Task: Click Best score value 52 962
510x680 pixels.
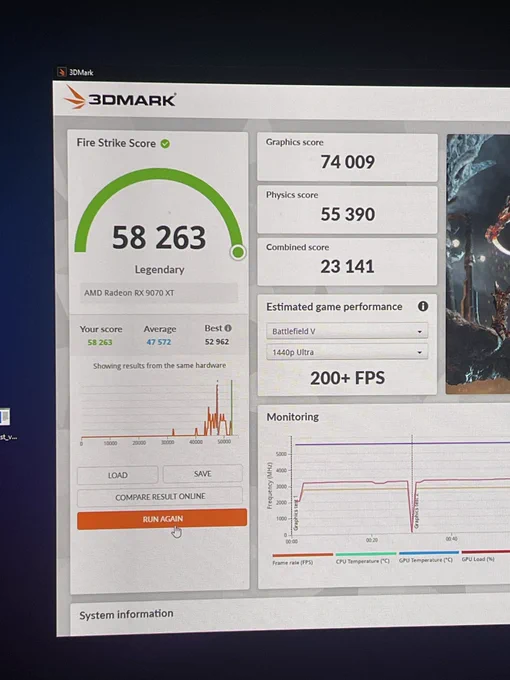Action: pyautogui.click(x=217, y=341)
